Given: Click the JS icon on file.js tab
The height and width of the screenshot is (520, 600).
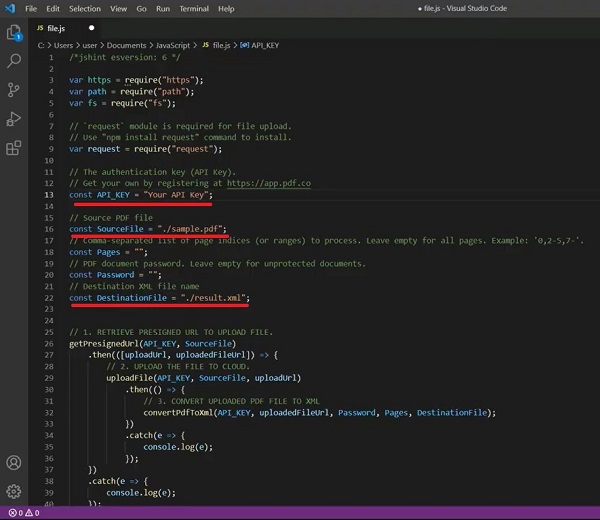Looking at the screenshot, I should coord(40,28).
